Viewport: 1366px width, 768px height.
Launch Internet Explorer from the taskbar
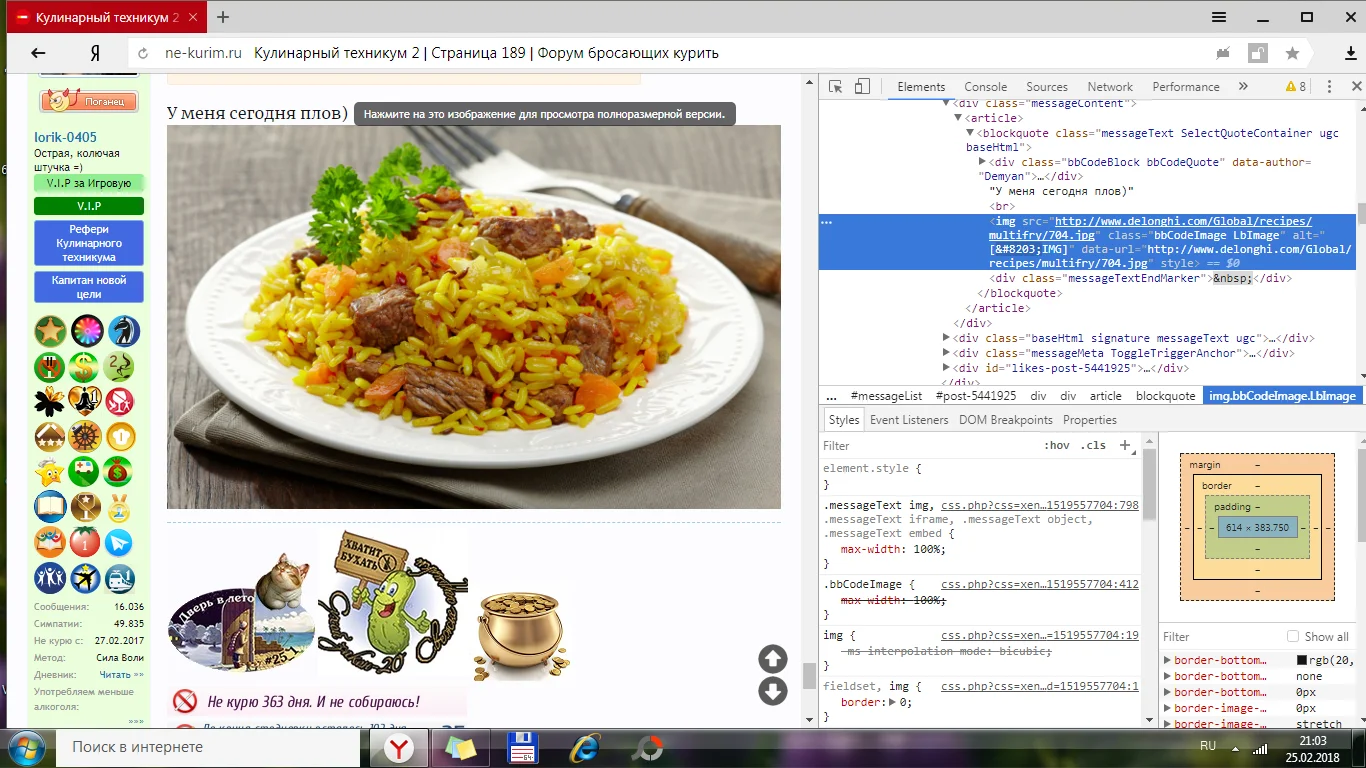click(x=584, y=747)
